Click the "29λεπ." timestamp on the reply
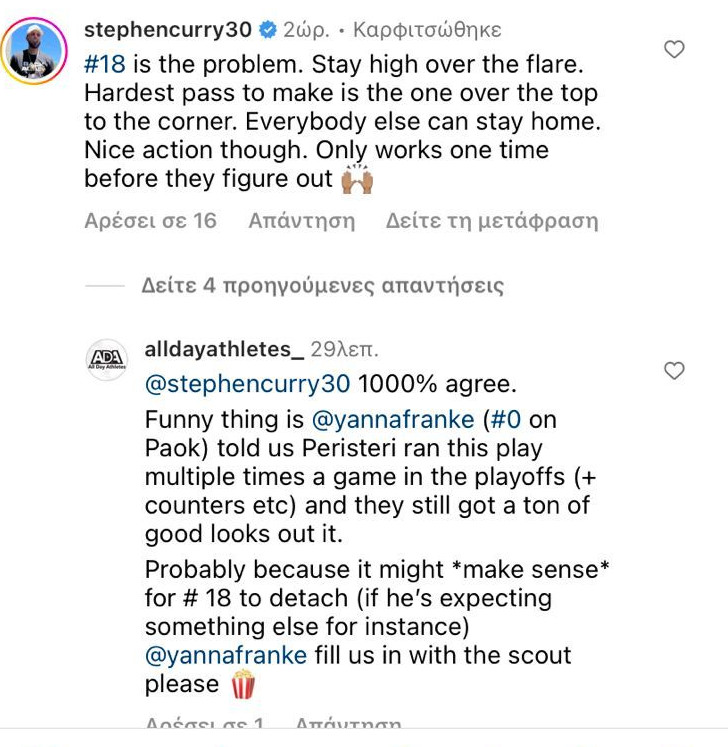Viewport: 728px width, 747px height. (x=344, y=349)
